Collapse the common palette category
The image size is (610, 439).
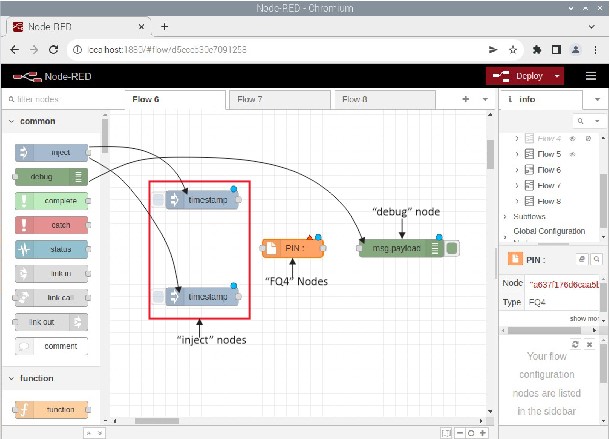tap(12, 121)
